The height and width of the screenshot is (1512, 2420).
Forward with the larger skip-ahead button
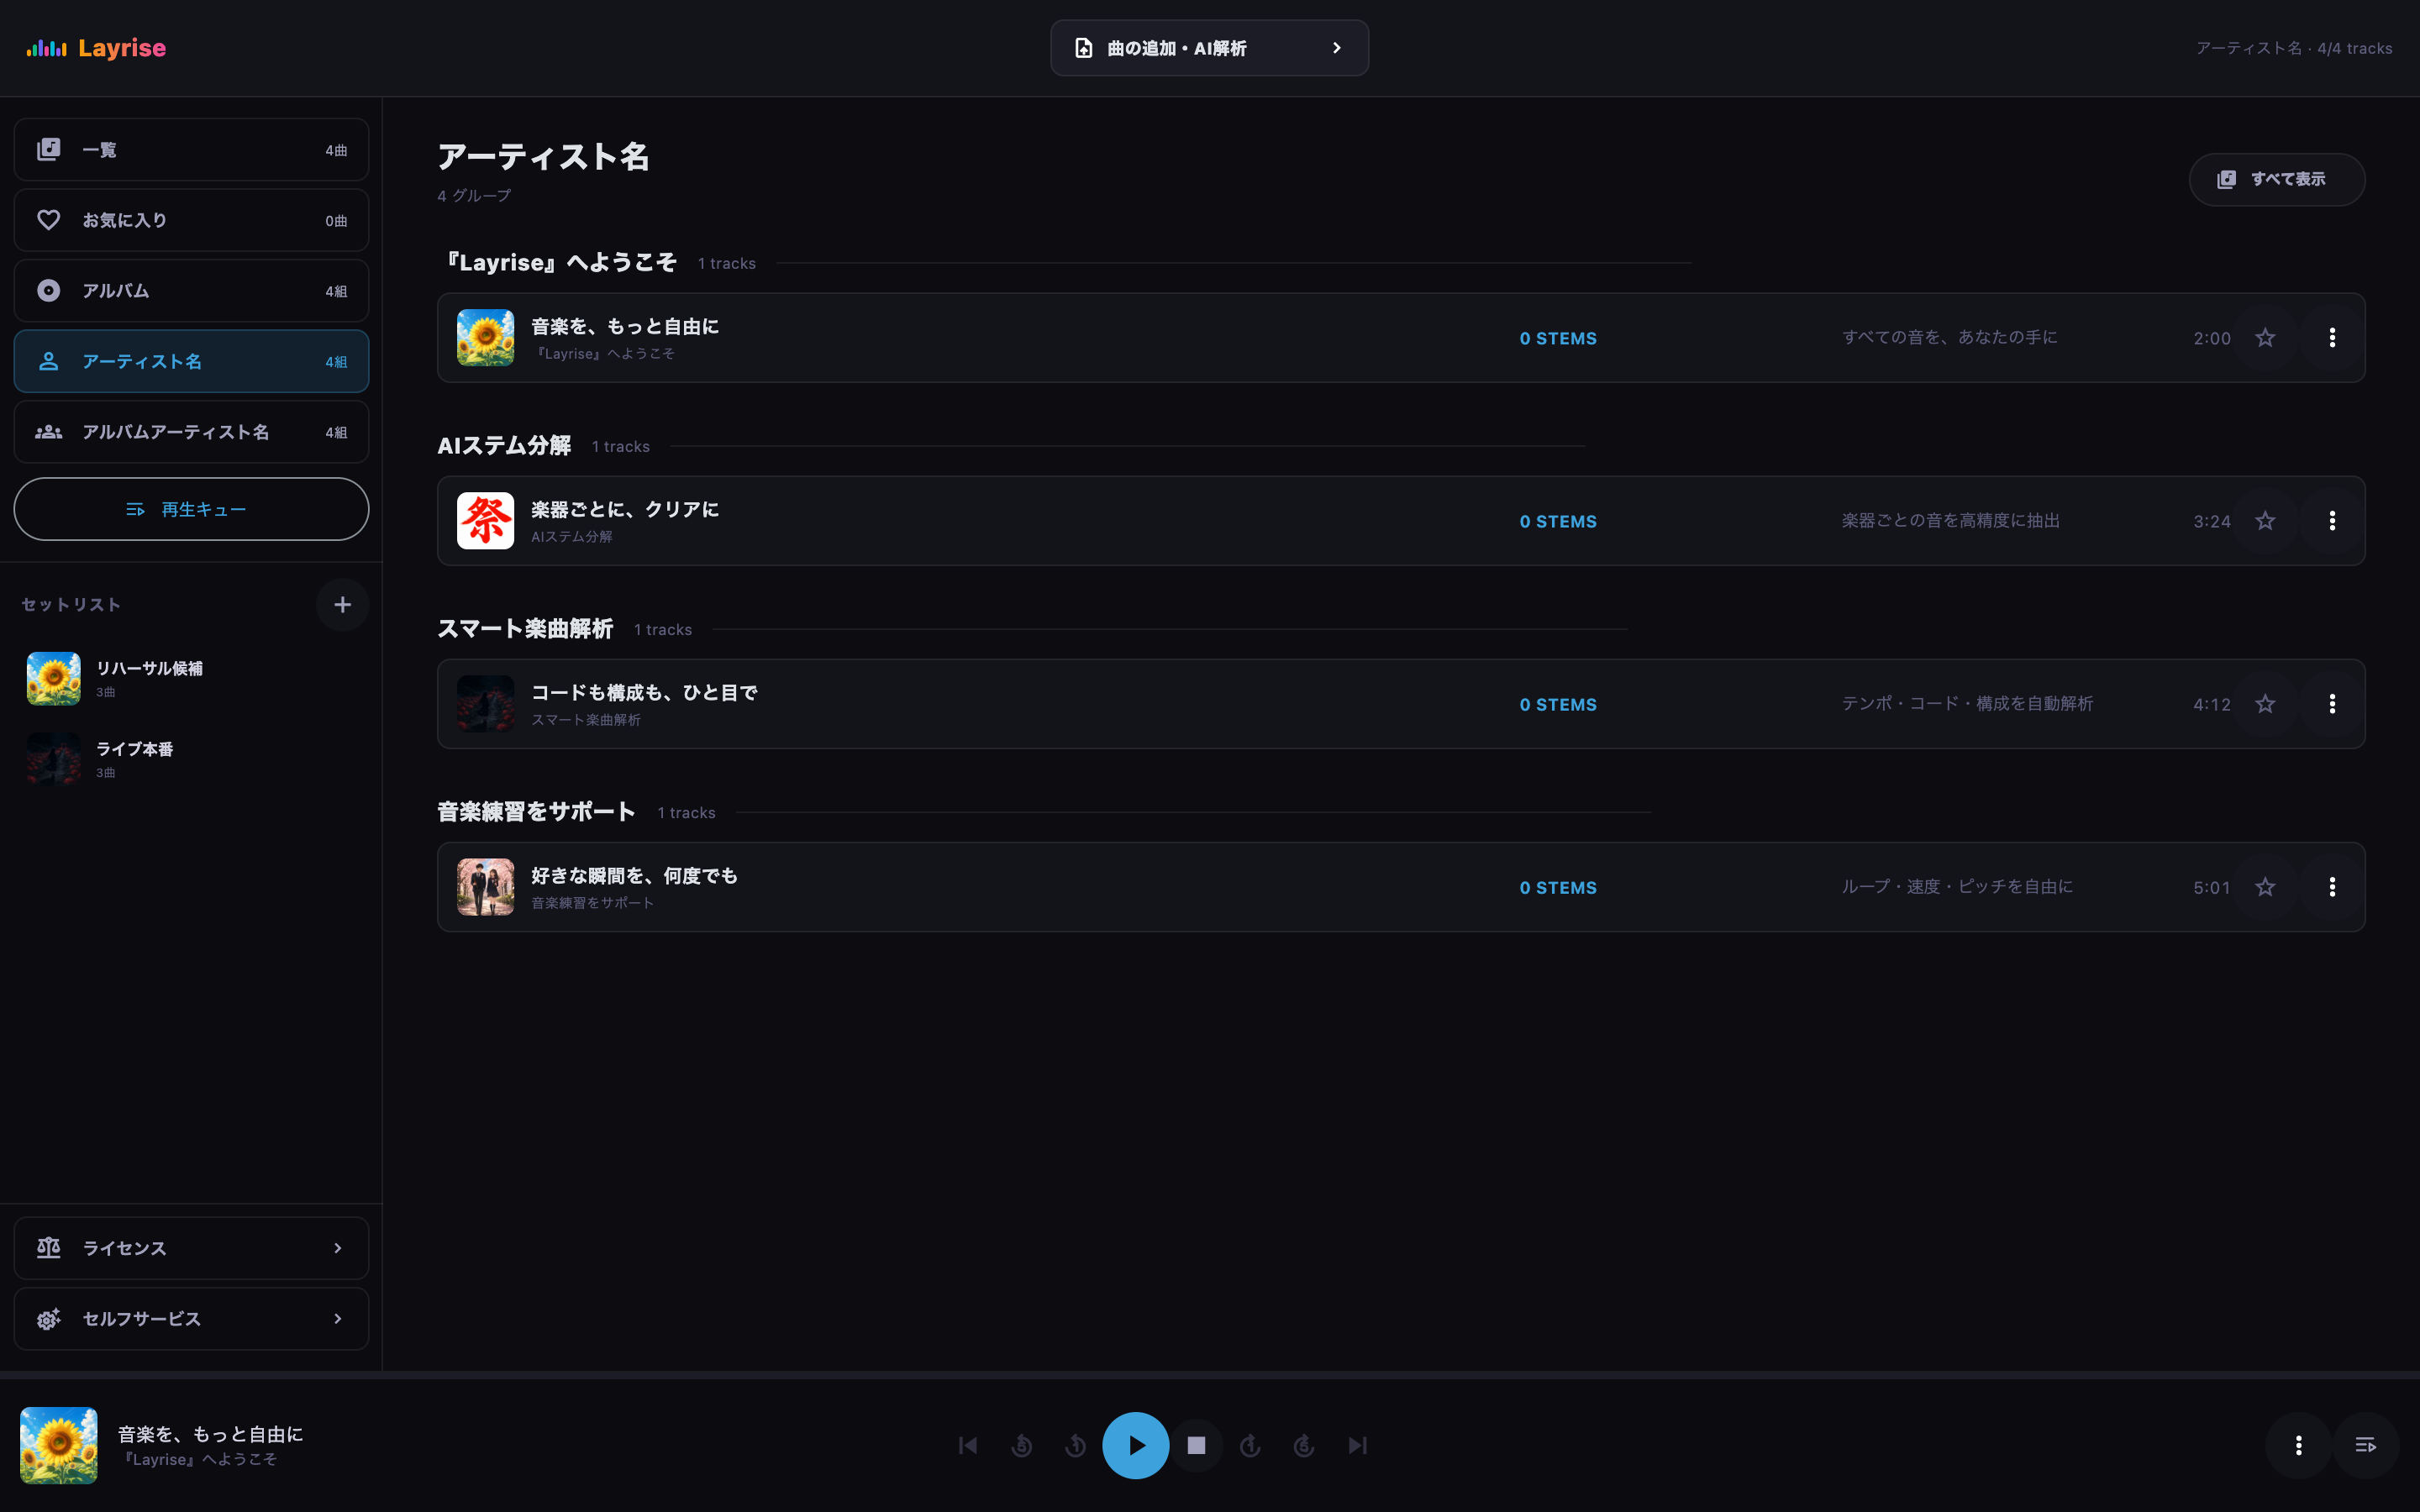coord(1304,1446)
